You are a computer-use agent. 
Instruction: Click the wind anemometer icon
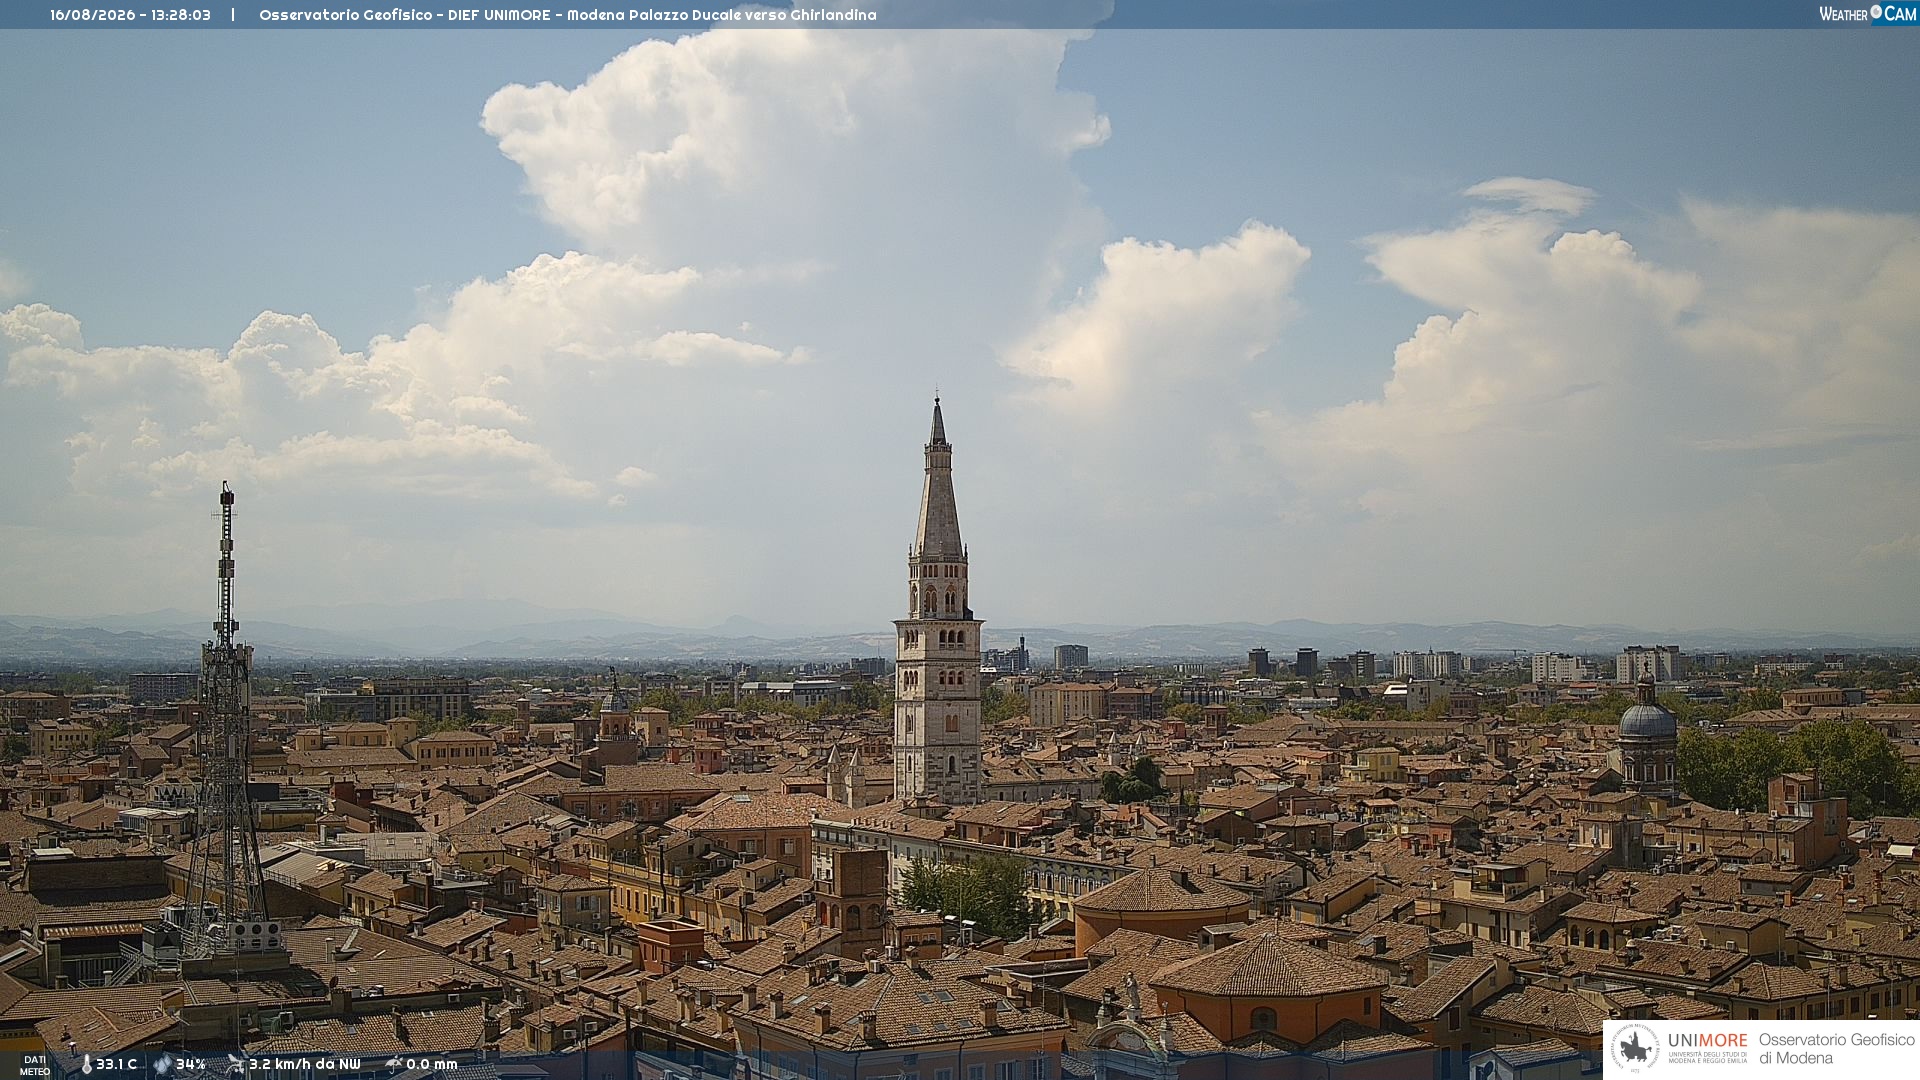(236, 1064)
